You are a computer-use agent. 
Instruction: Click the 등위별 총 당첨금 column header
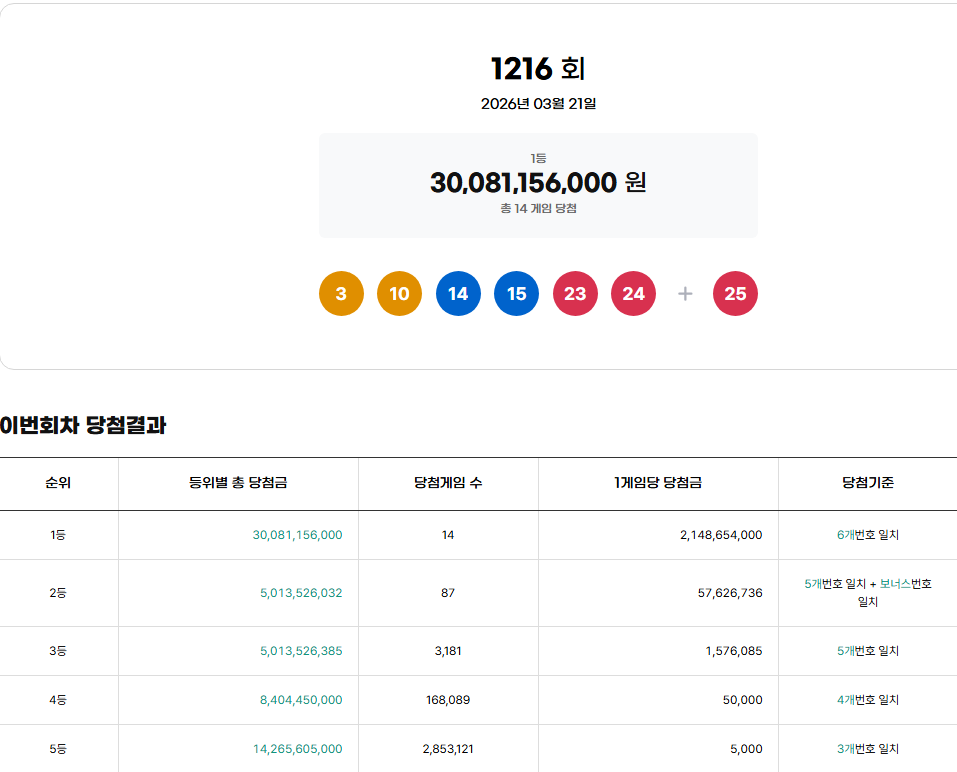click(238, 483)
